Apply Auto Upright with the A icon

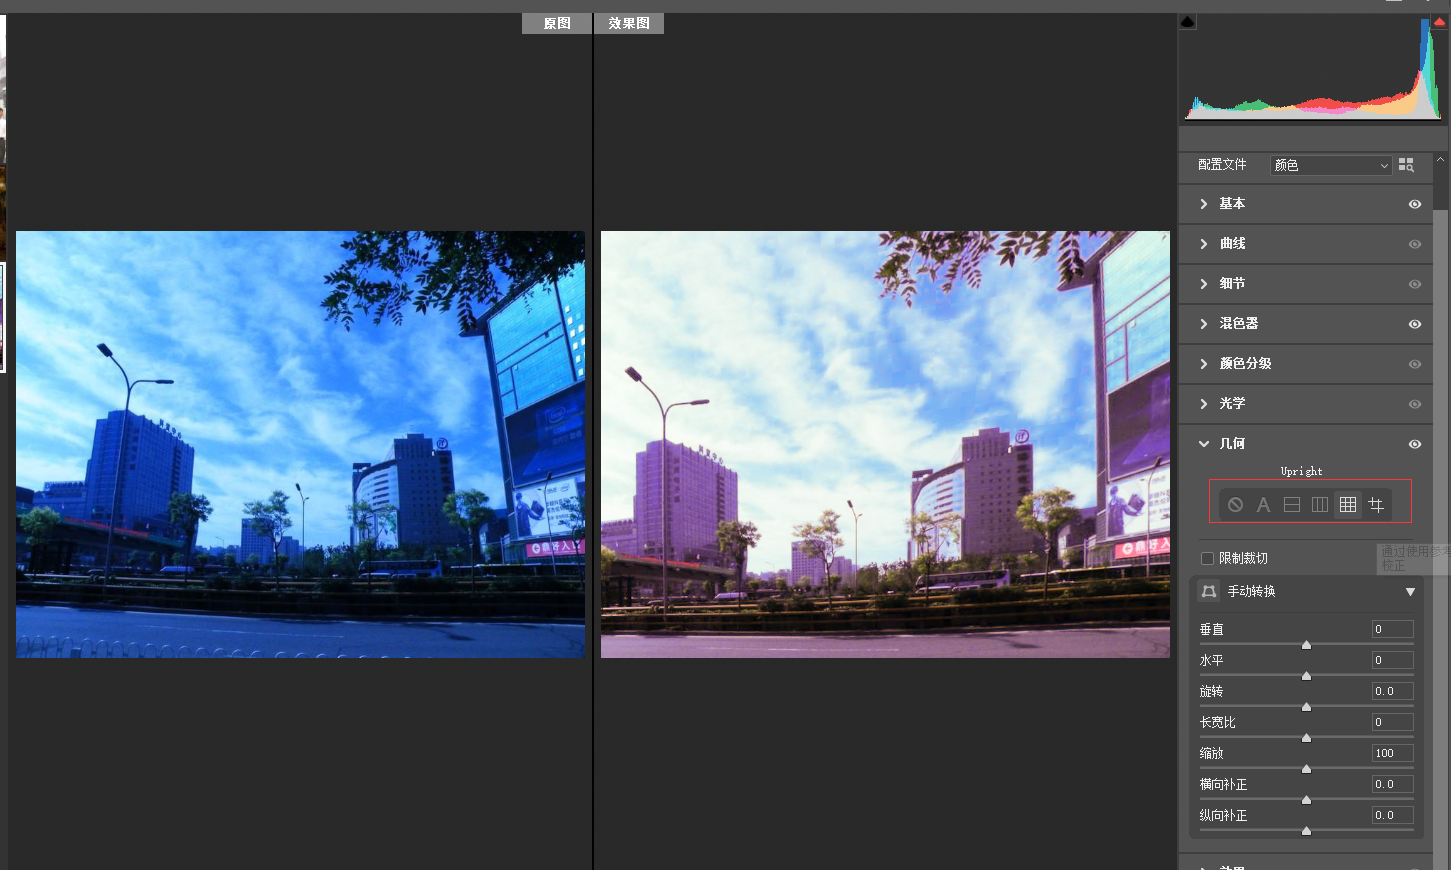pos(1263,505)
